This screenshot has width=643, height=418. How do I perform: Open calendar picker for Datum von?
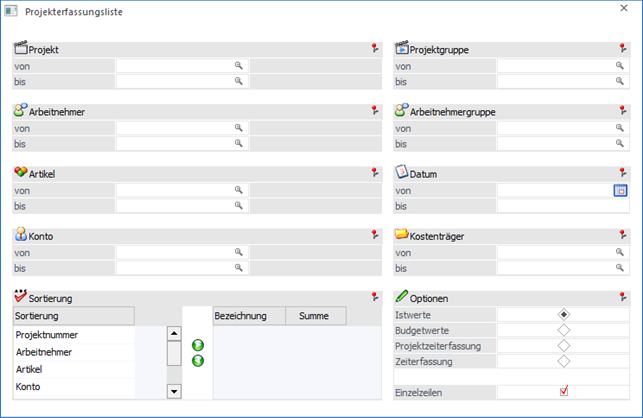pos(620,190)
